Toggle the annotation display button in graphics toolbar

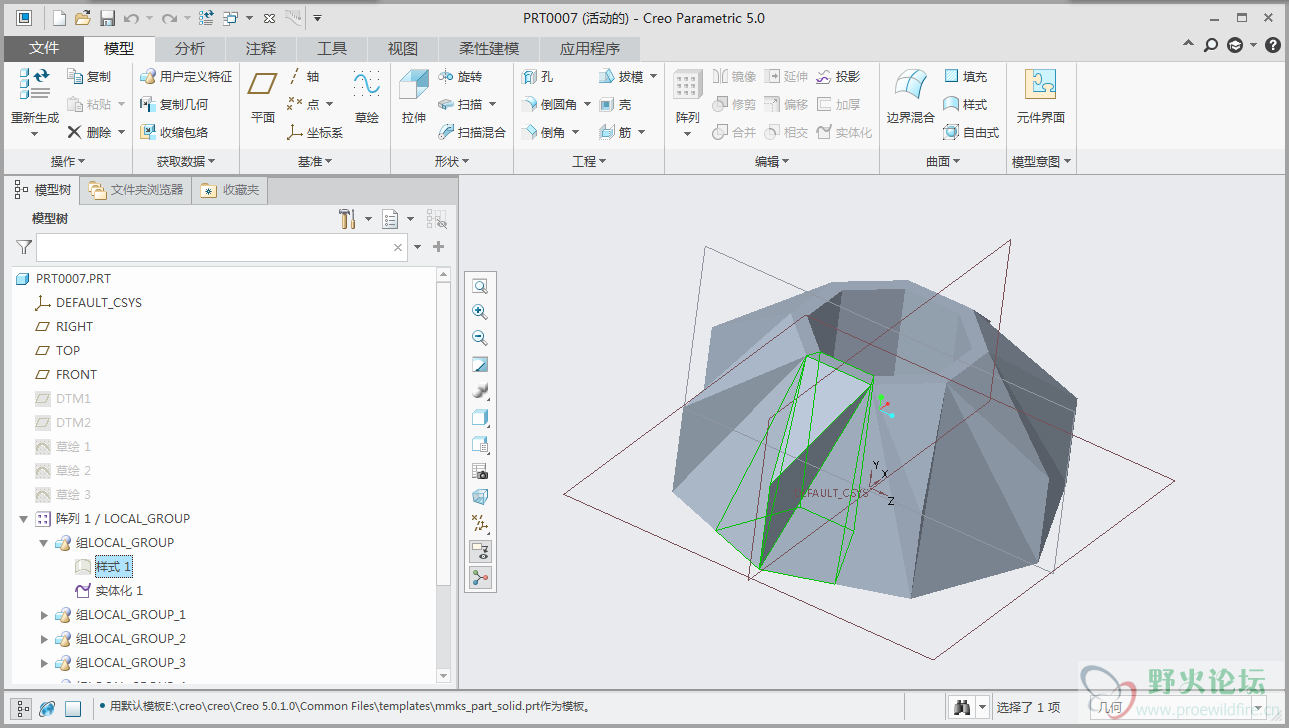[480, 551]
